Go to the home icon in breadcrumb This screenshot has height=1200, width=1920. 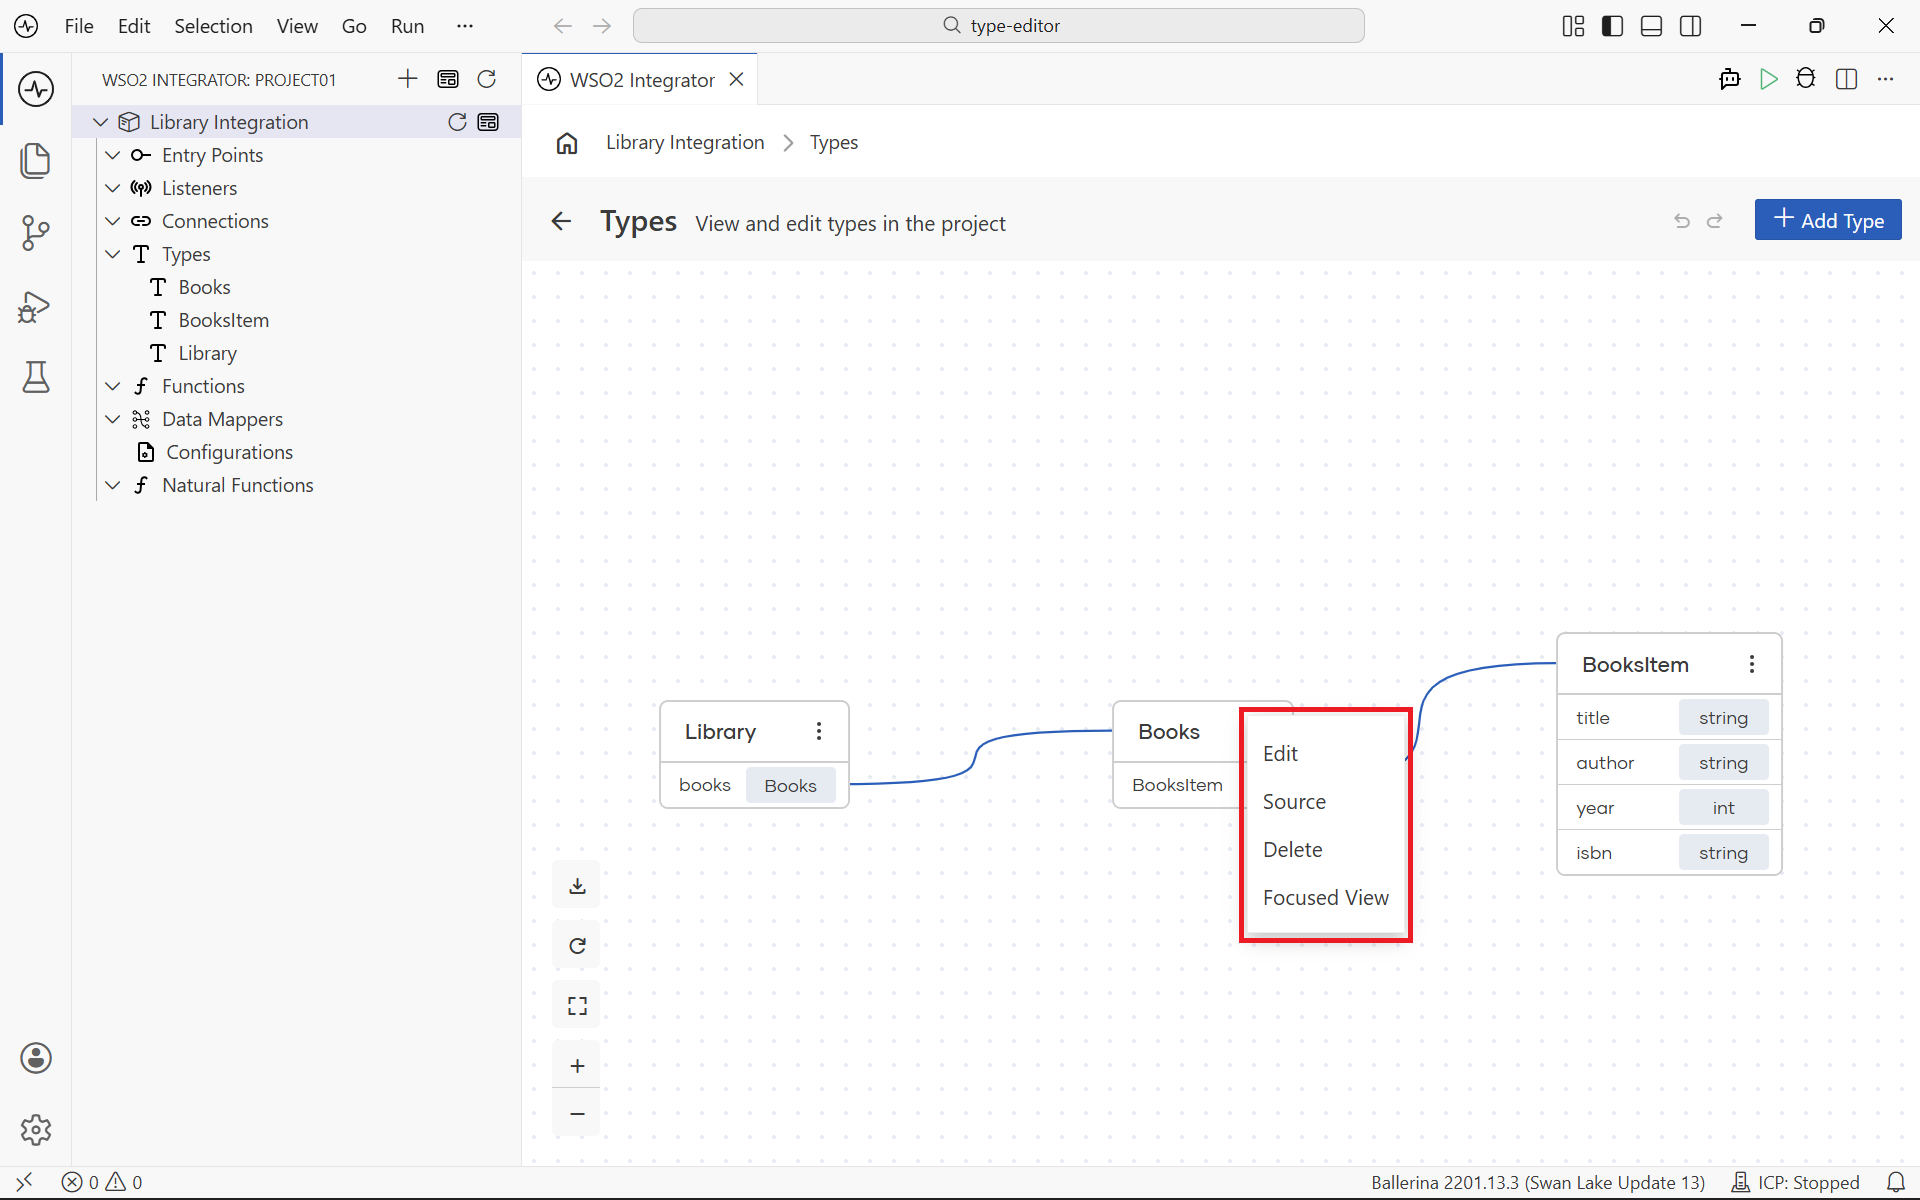567,143
